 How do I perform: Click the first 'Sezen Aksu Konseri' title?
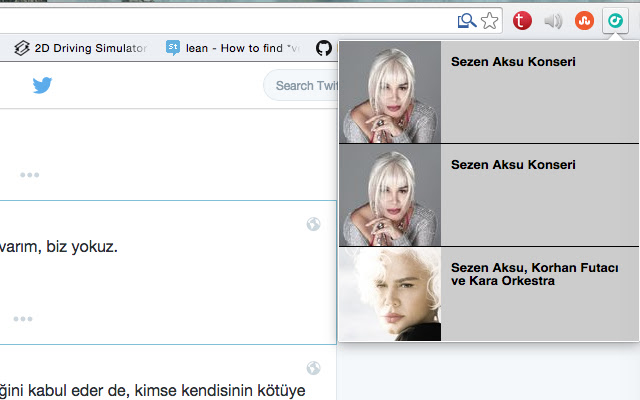click(x=513, y=62)
